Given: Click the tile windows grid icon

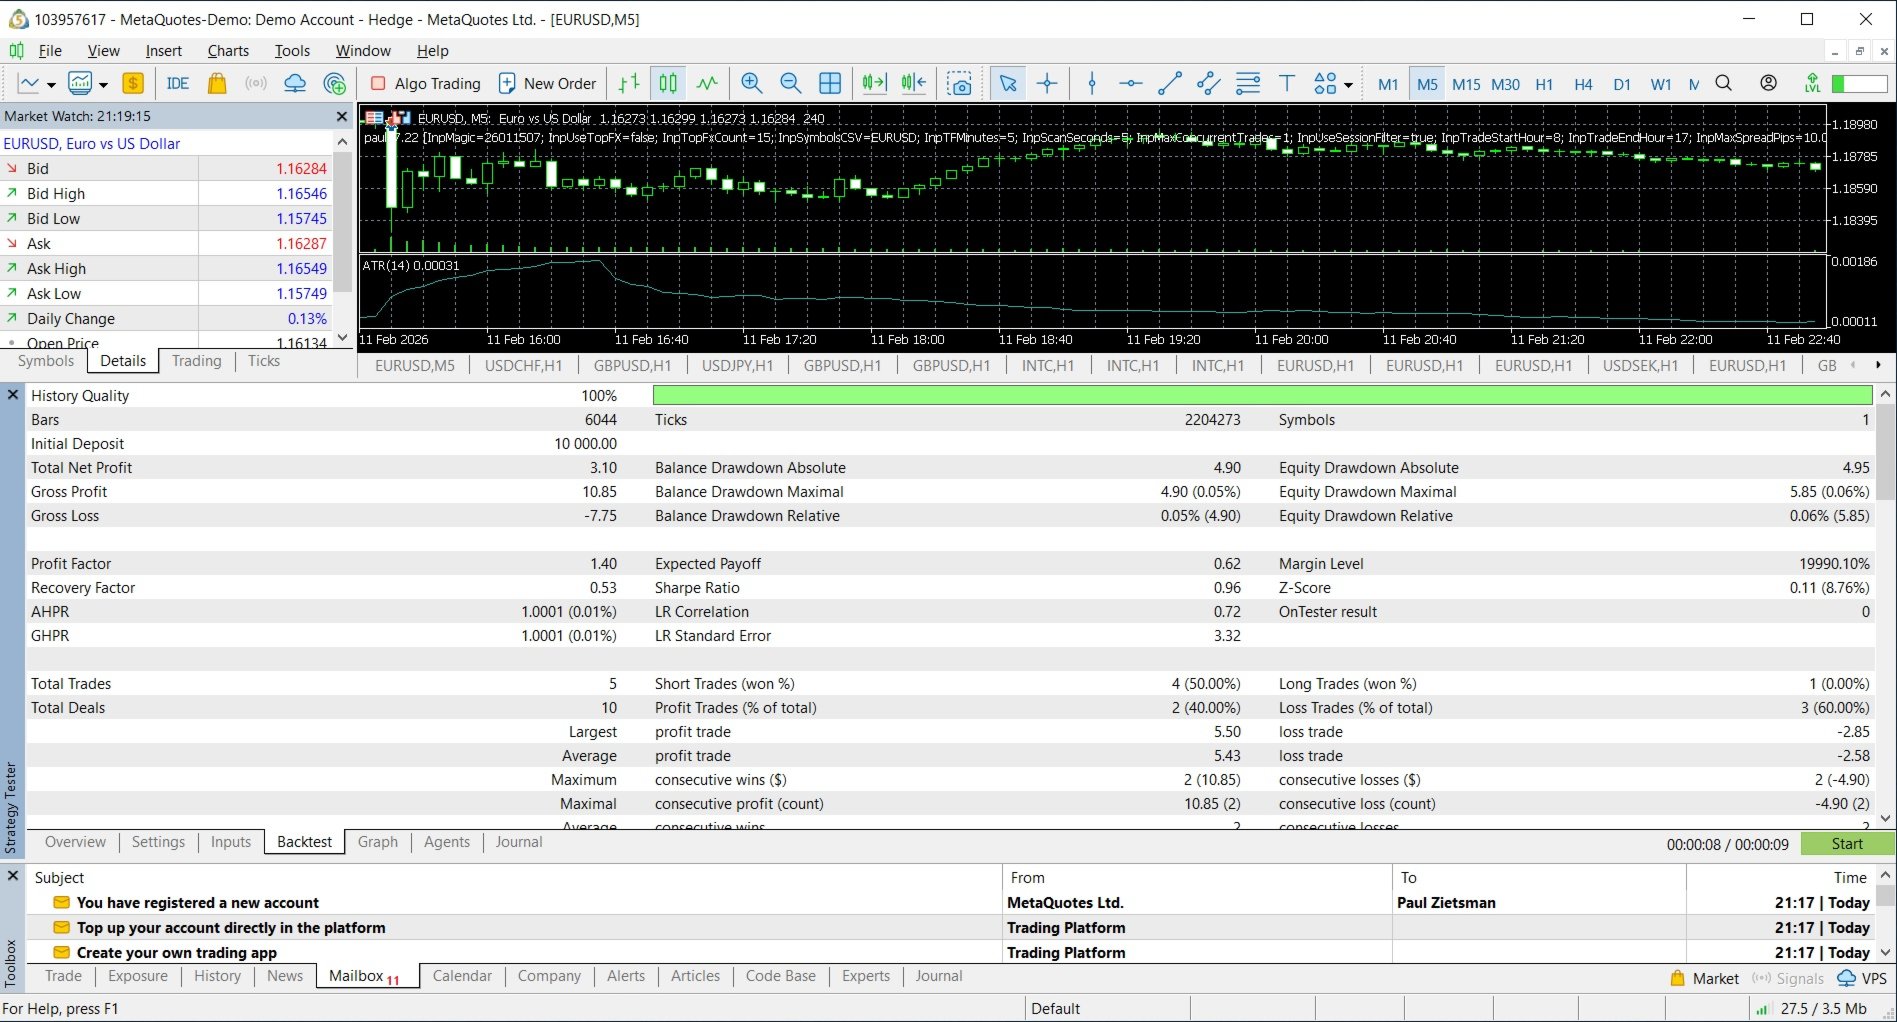Looking at the screenshot, I should coord(830,84).
